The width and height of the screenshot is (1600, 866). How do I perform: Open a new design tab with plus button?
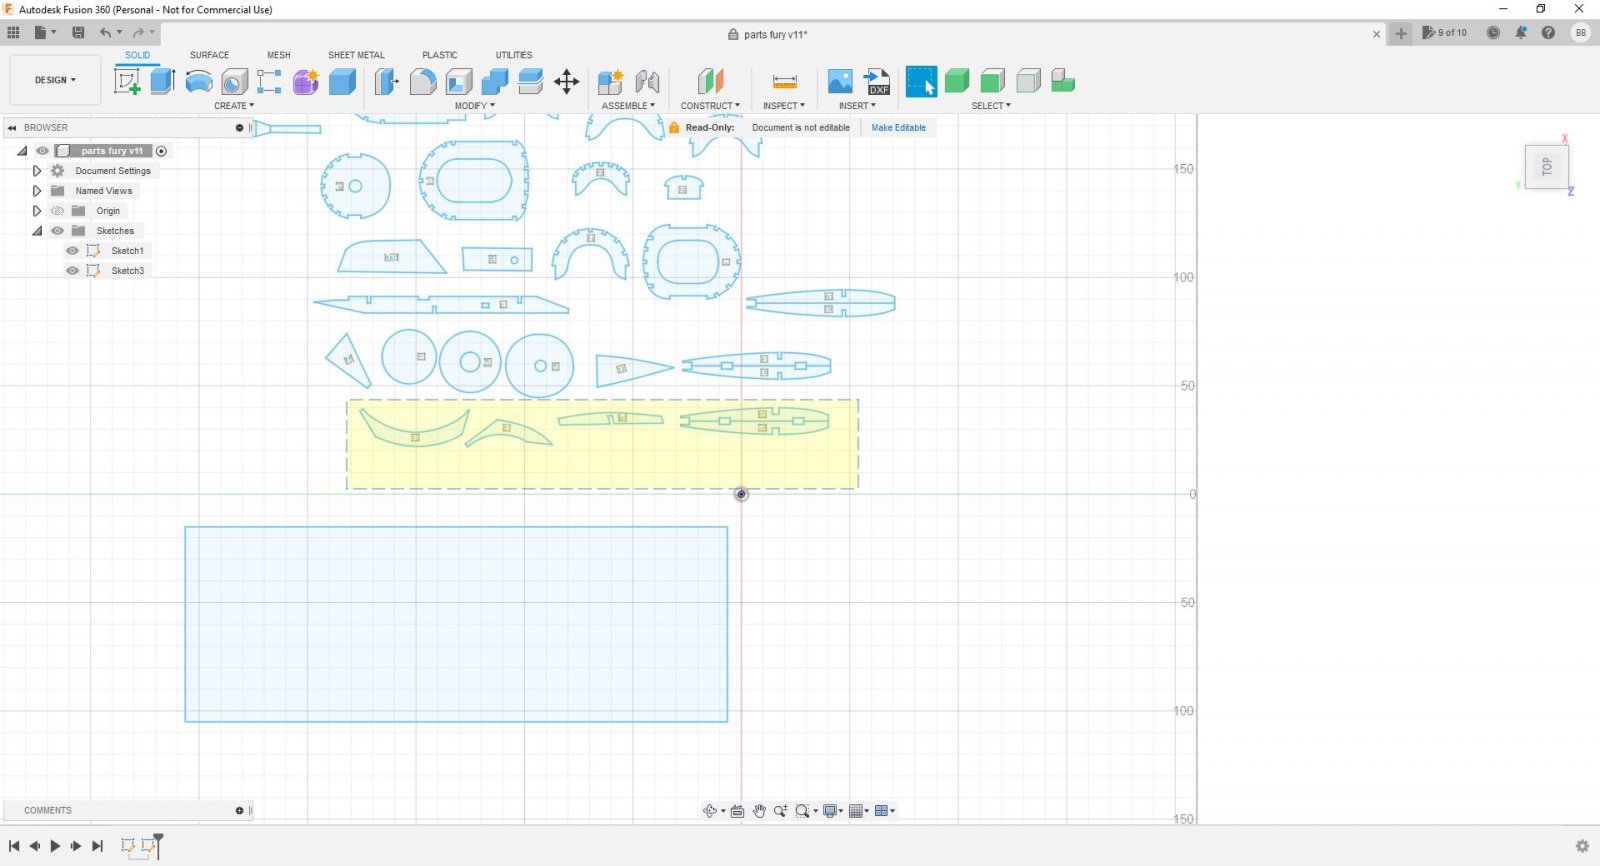pos(1401,34)
